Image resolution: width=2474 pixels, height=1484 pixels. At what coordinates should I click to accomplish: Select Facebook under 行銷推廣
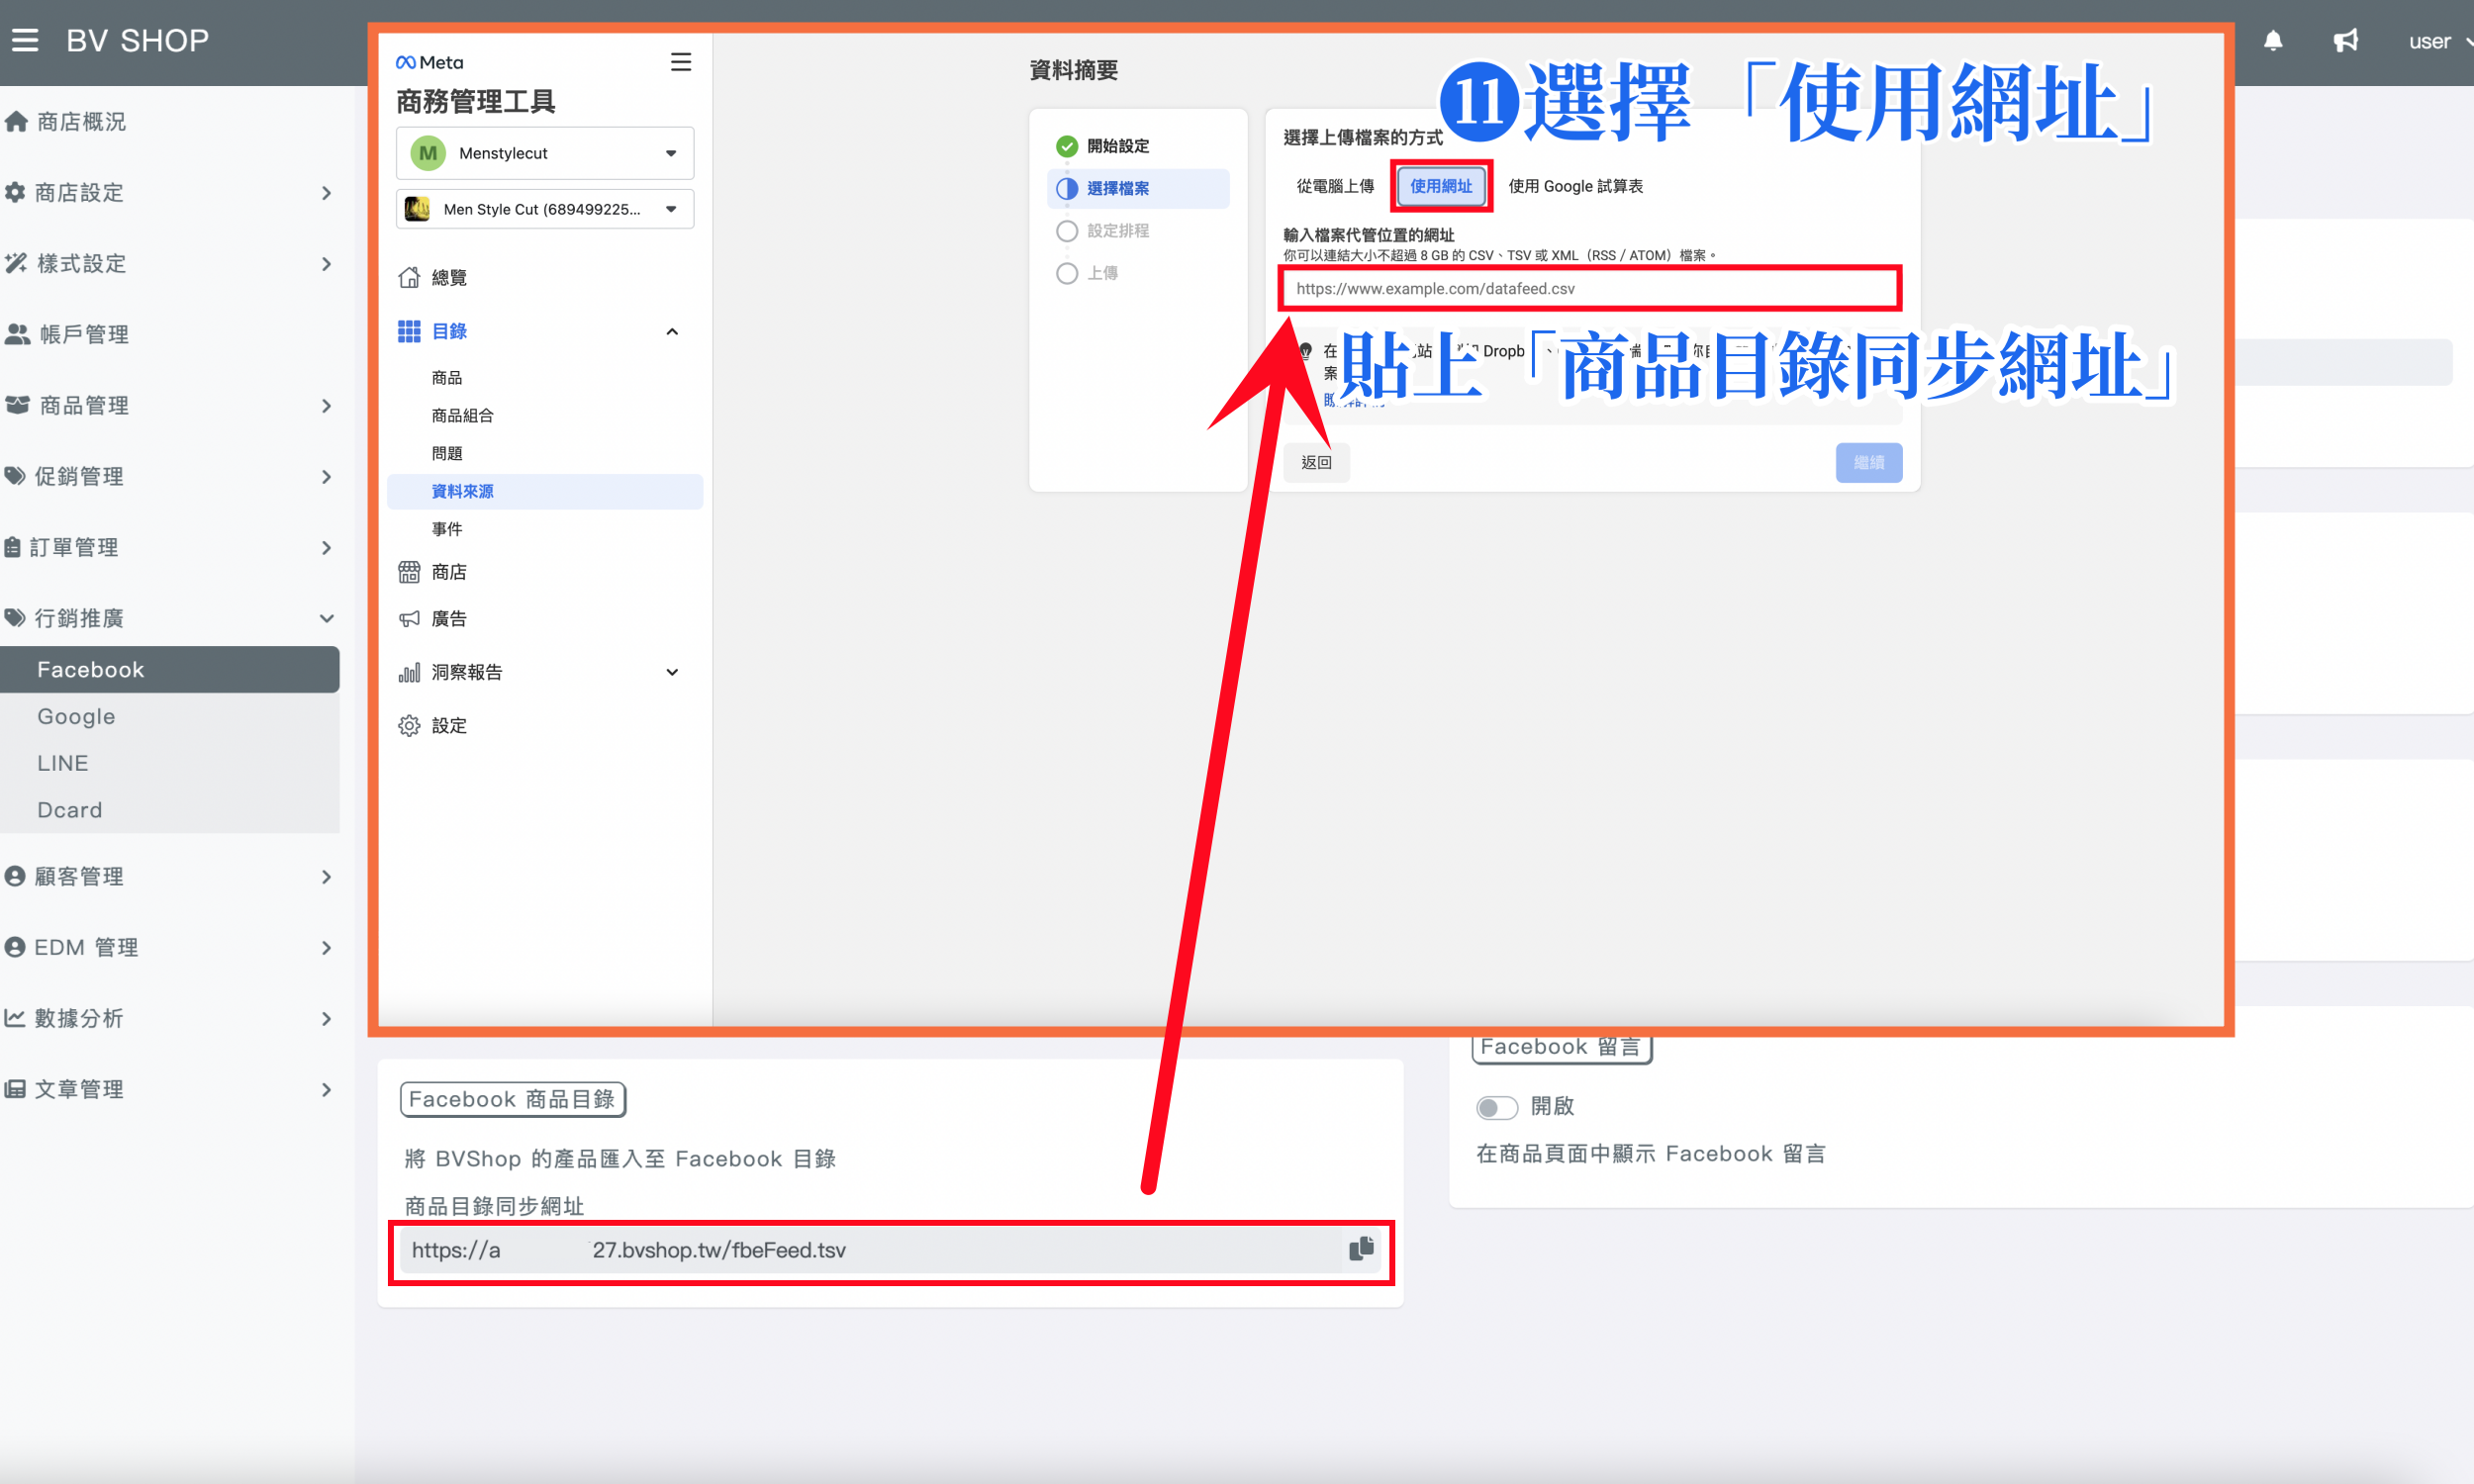click(x=168, y=669)
